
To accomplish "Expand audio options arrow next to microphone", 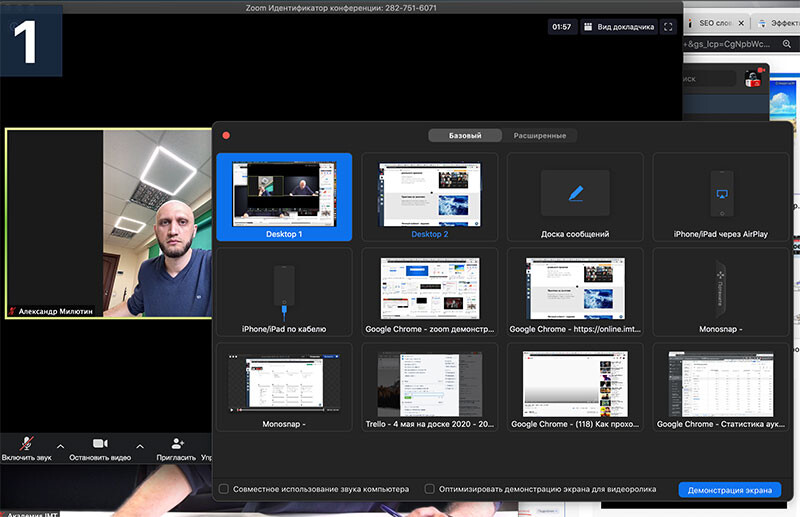I will pyautogui.click(x=60, y=447).
